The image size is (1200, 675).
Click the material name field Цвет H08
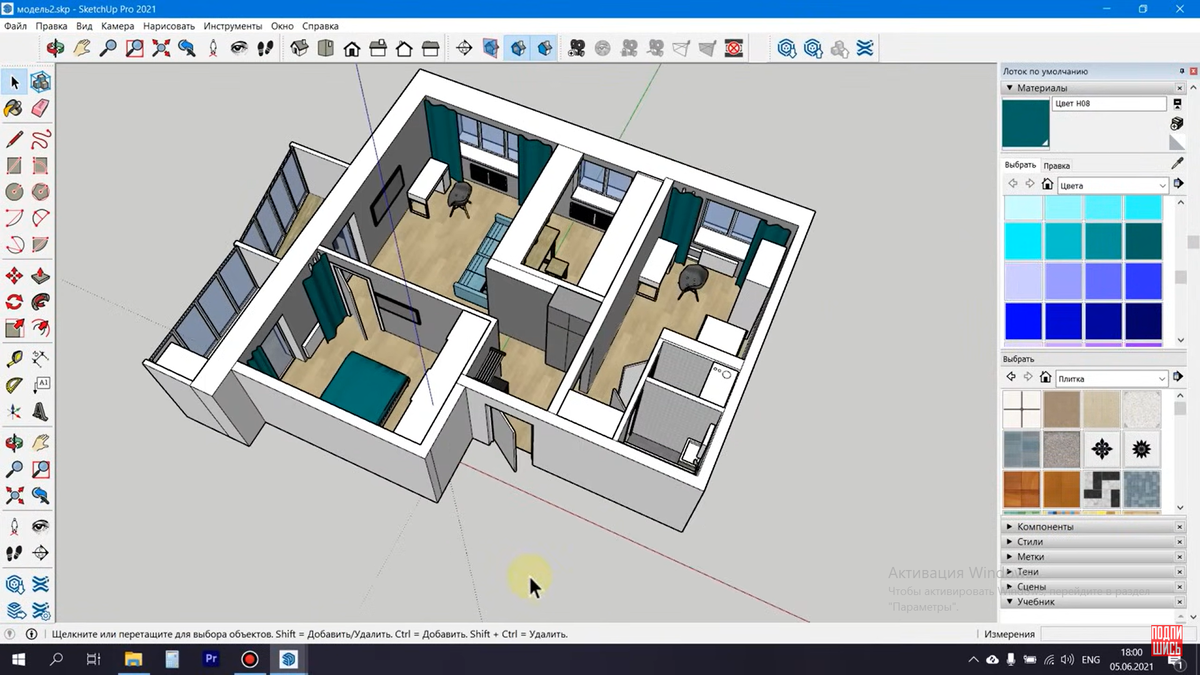click(1109, 104)
